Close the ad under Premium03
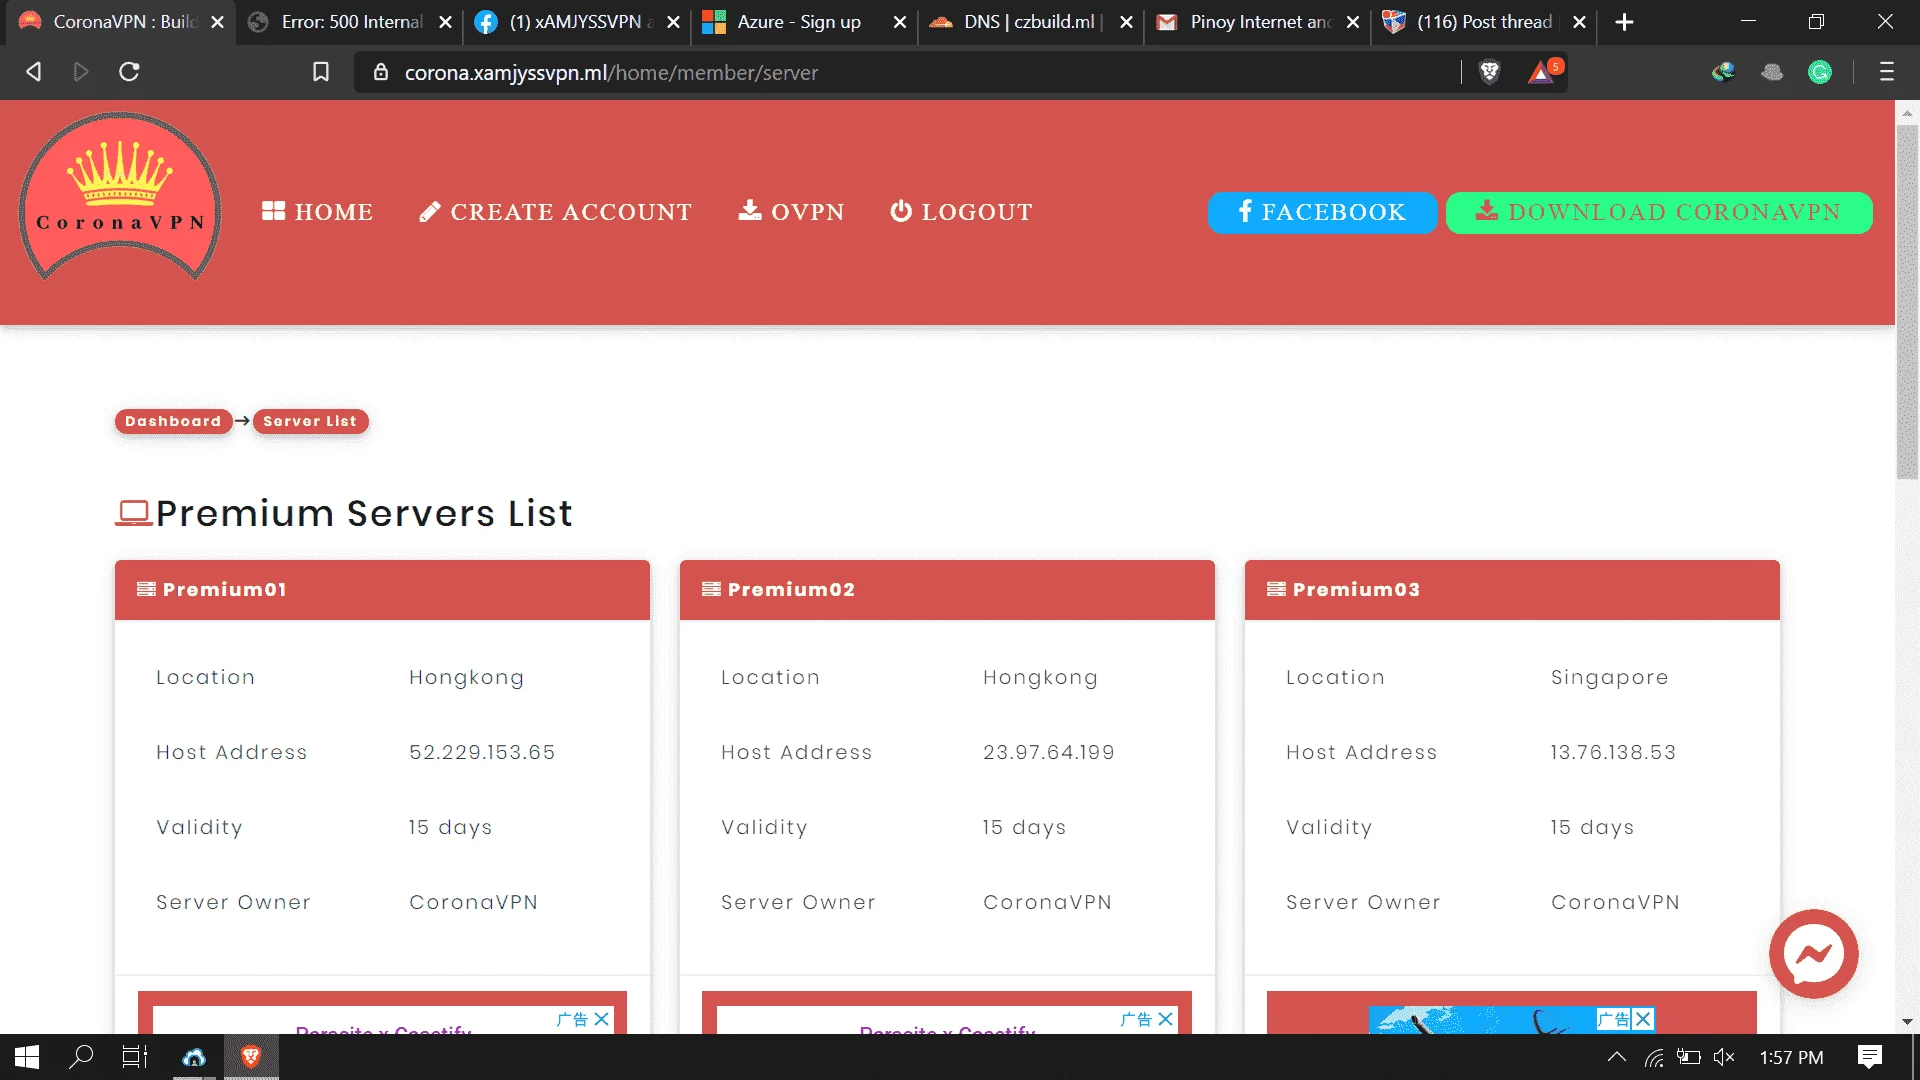This screenshot has height=1080, width=1920. pyautogui.click(x=1643, y=1019)
